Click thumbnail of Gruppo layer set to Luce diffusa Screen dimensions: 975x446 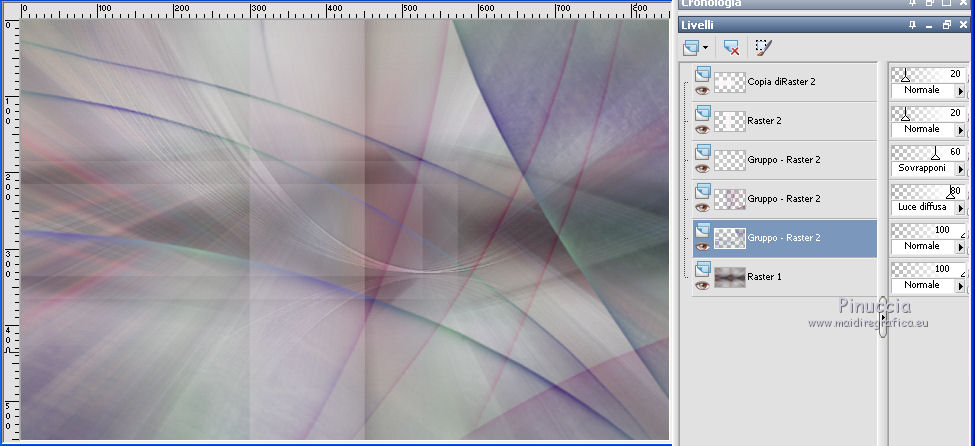click(x=729, y=200)
